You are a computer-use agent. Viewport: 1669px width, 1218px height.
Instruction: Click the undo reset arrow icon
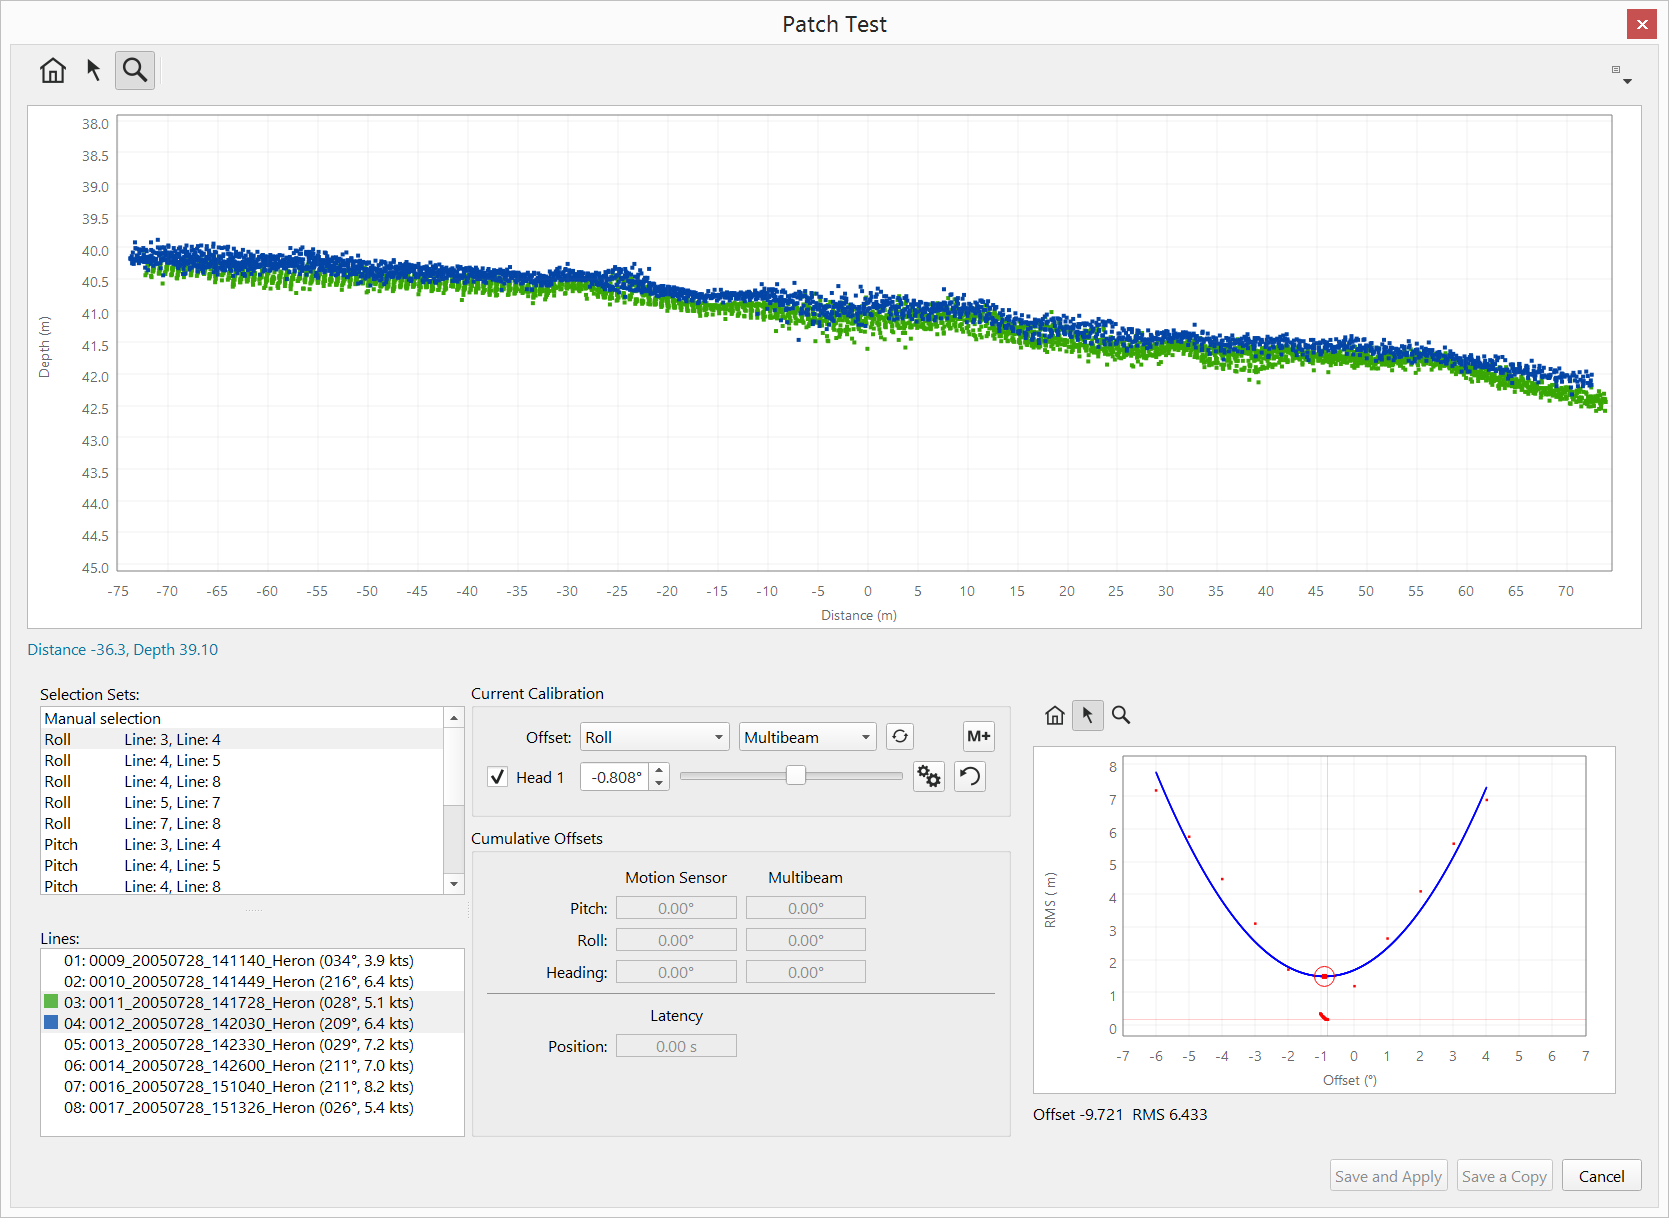pos(970,777)
